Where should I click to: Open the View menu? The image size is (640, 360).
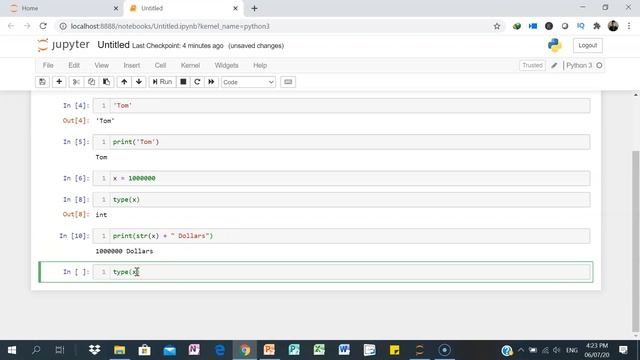click(102, 65)
